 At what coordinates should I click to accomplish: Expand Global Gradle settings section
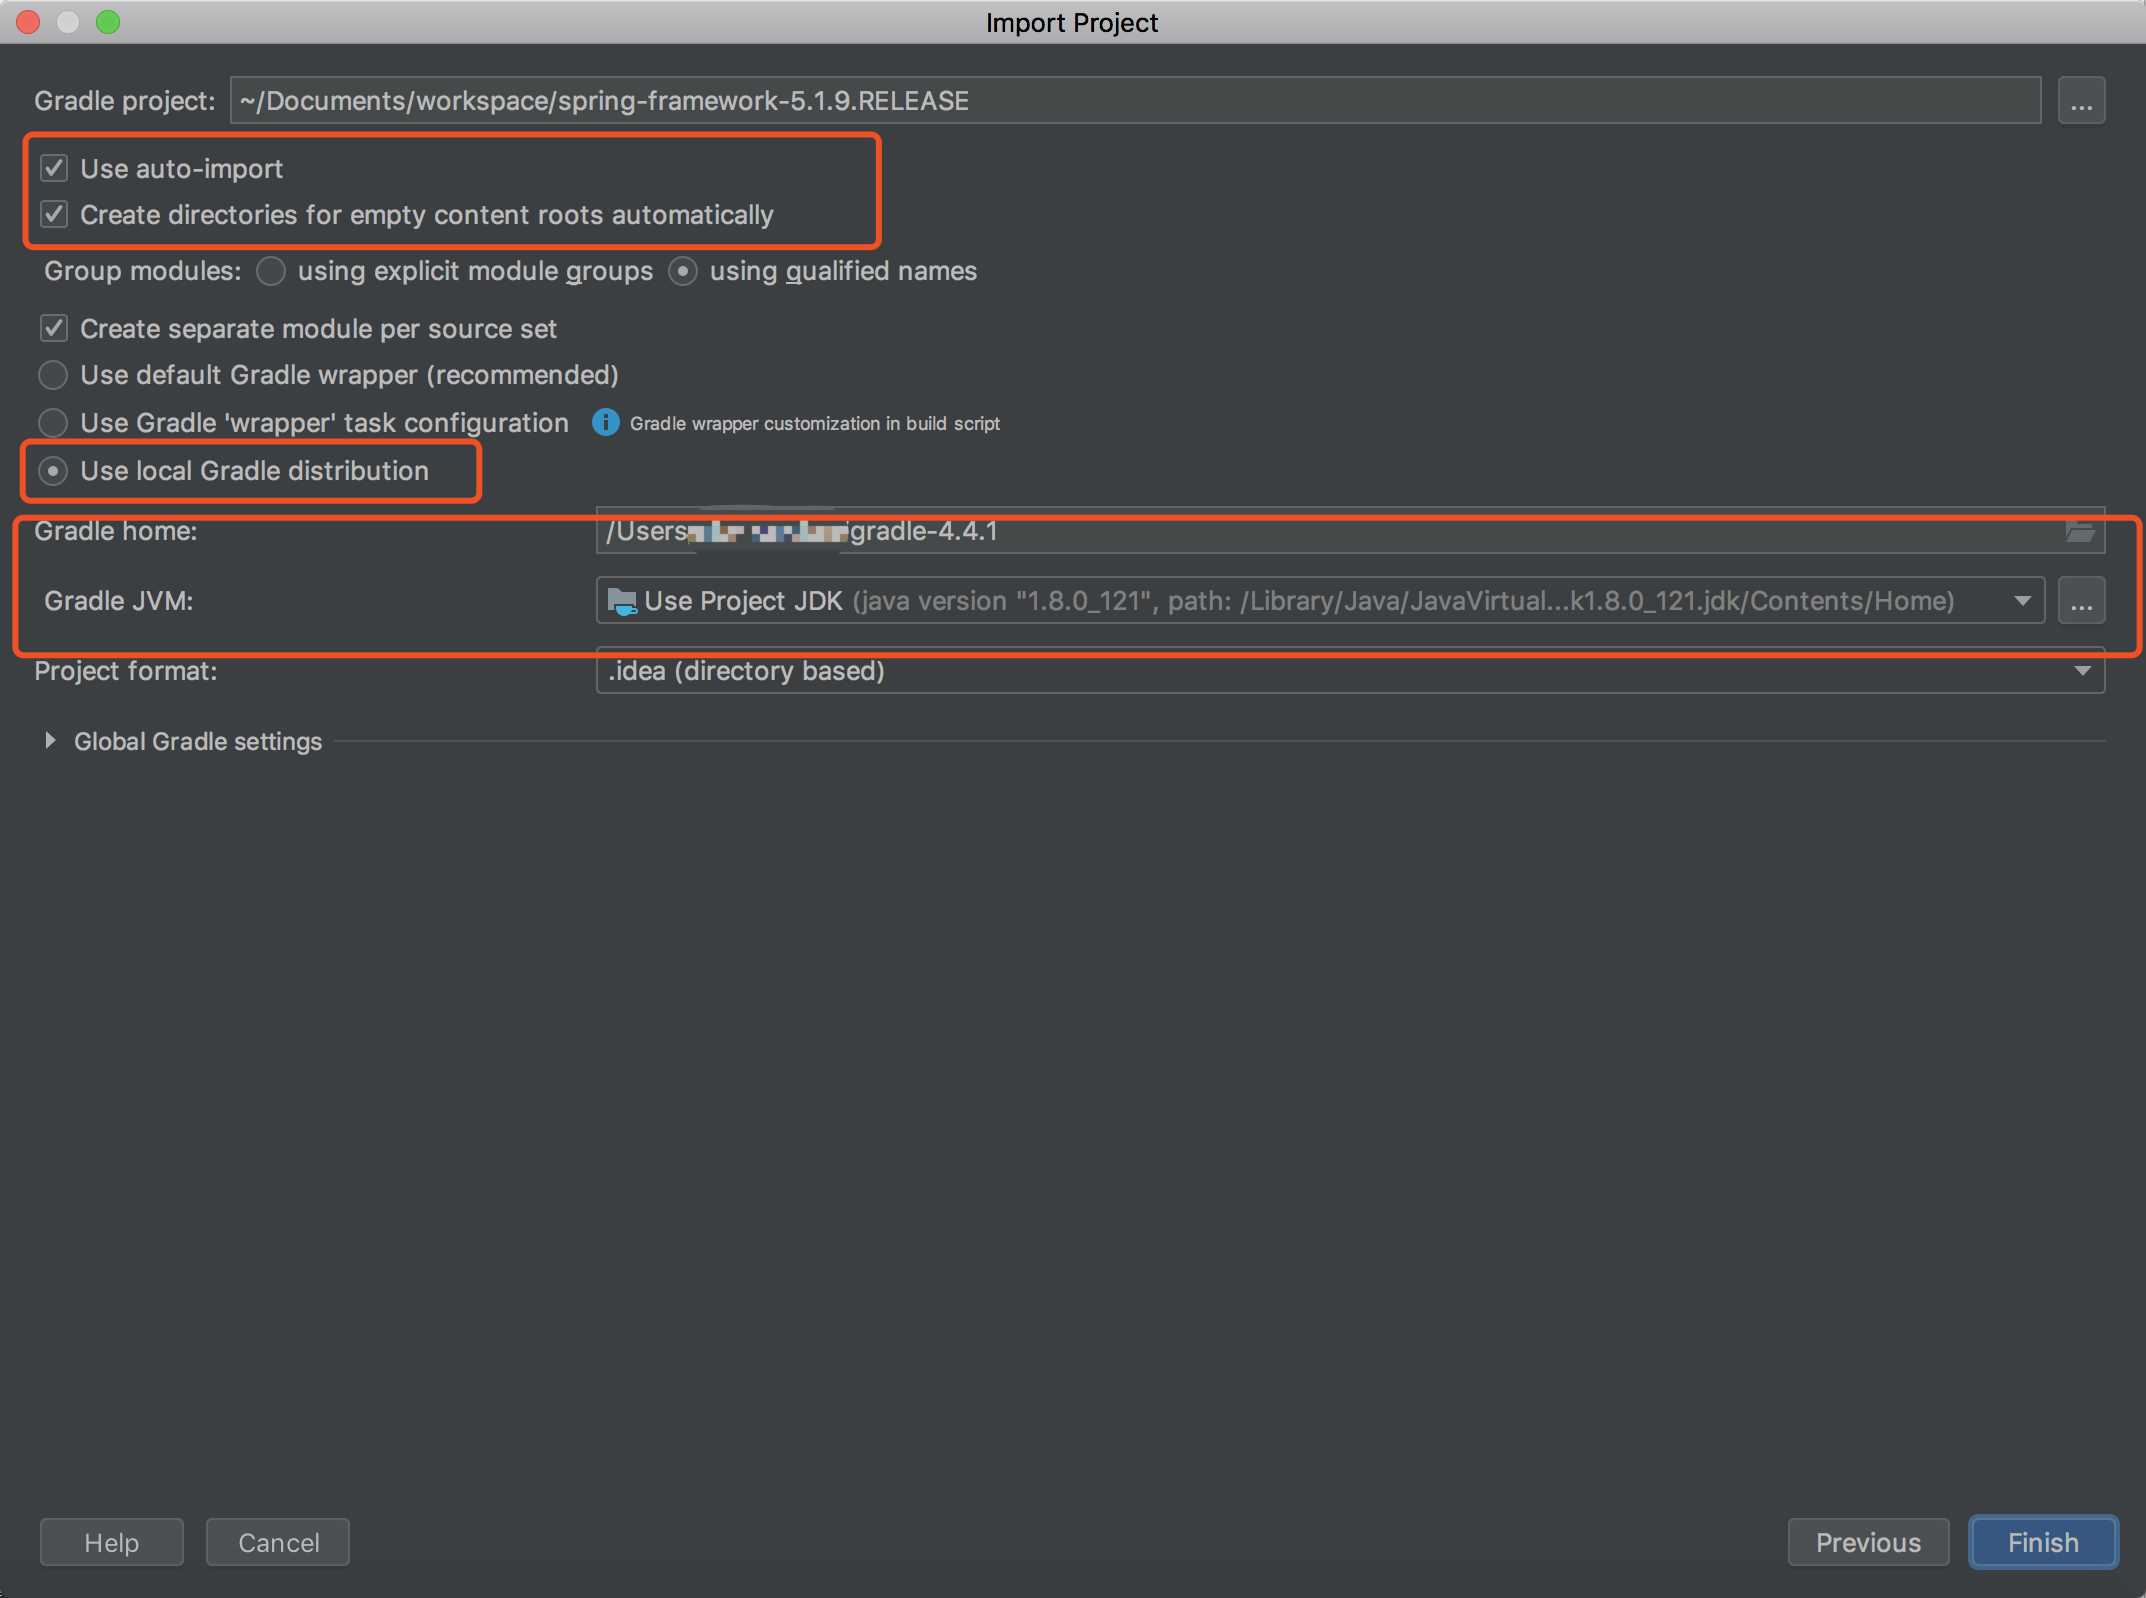50,741
